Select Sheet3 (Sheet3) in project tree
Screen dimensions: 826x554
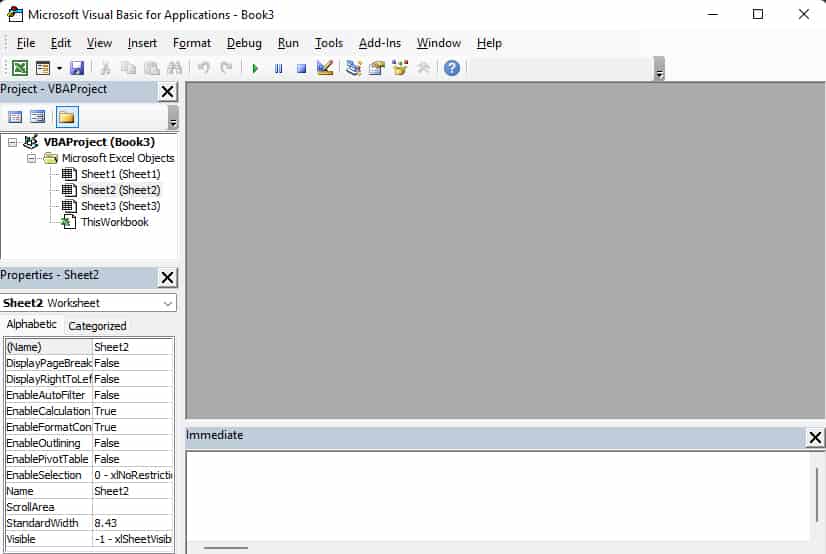click(x=121, y=206)
